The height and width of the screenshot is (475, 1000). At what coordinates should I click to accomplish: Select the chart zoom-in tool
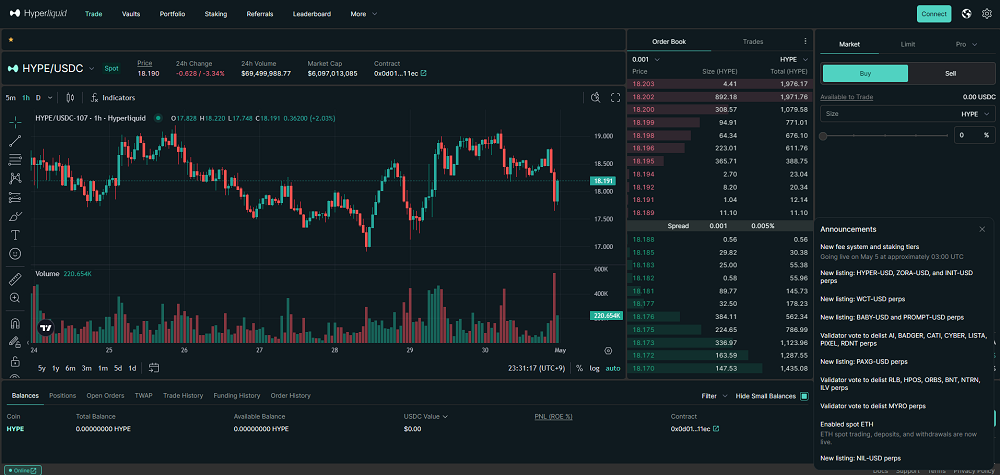pyautogui.click(x=15, y=298)
